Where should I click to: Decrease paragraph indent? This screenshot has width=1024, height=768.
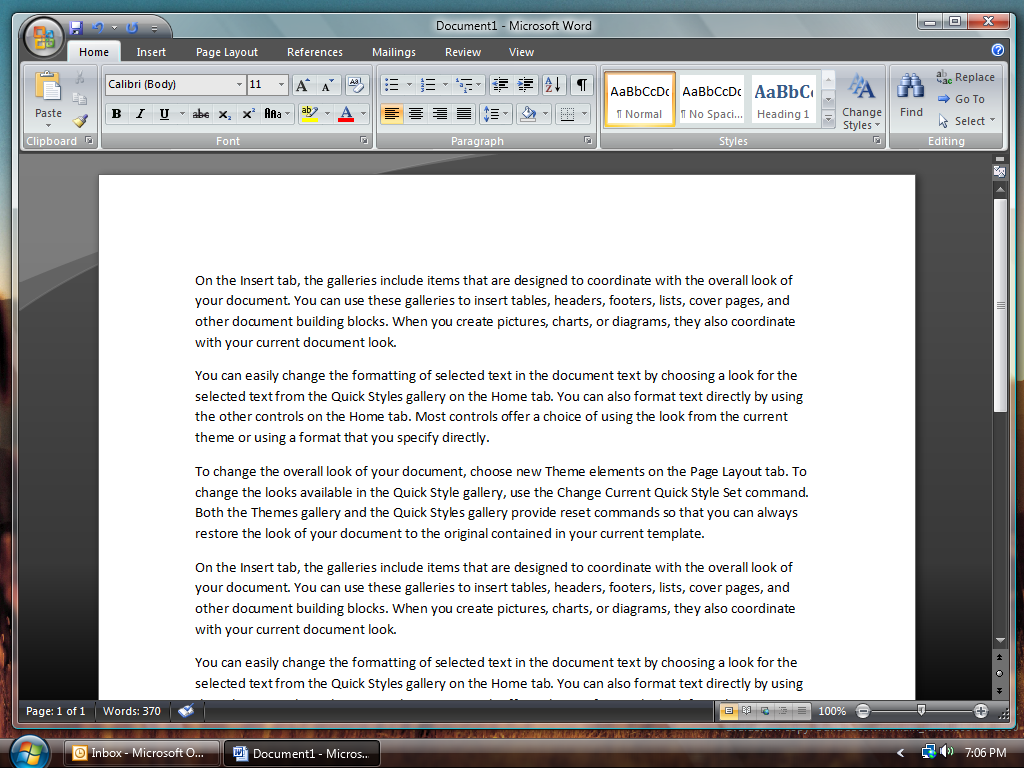500,84
